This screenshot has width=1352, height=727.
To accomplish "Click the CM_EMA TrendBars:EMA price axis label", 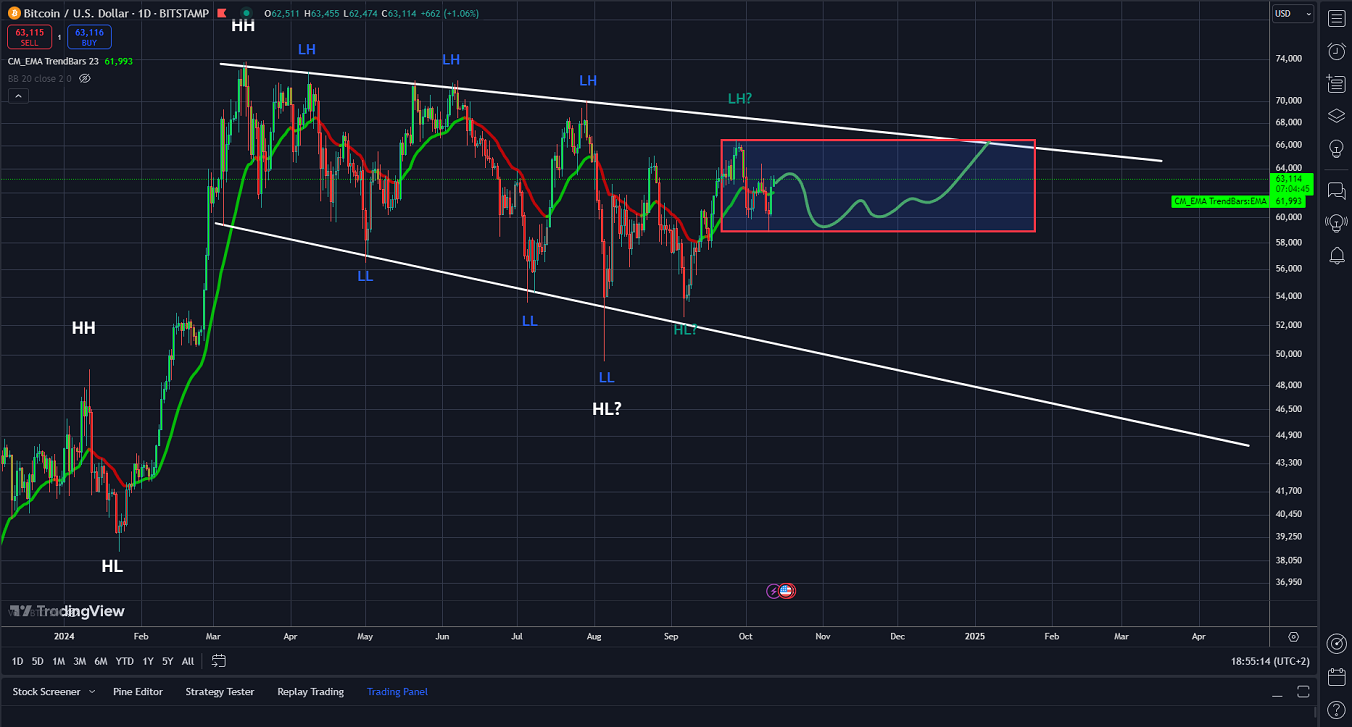I will 1219,201.
